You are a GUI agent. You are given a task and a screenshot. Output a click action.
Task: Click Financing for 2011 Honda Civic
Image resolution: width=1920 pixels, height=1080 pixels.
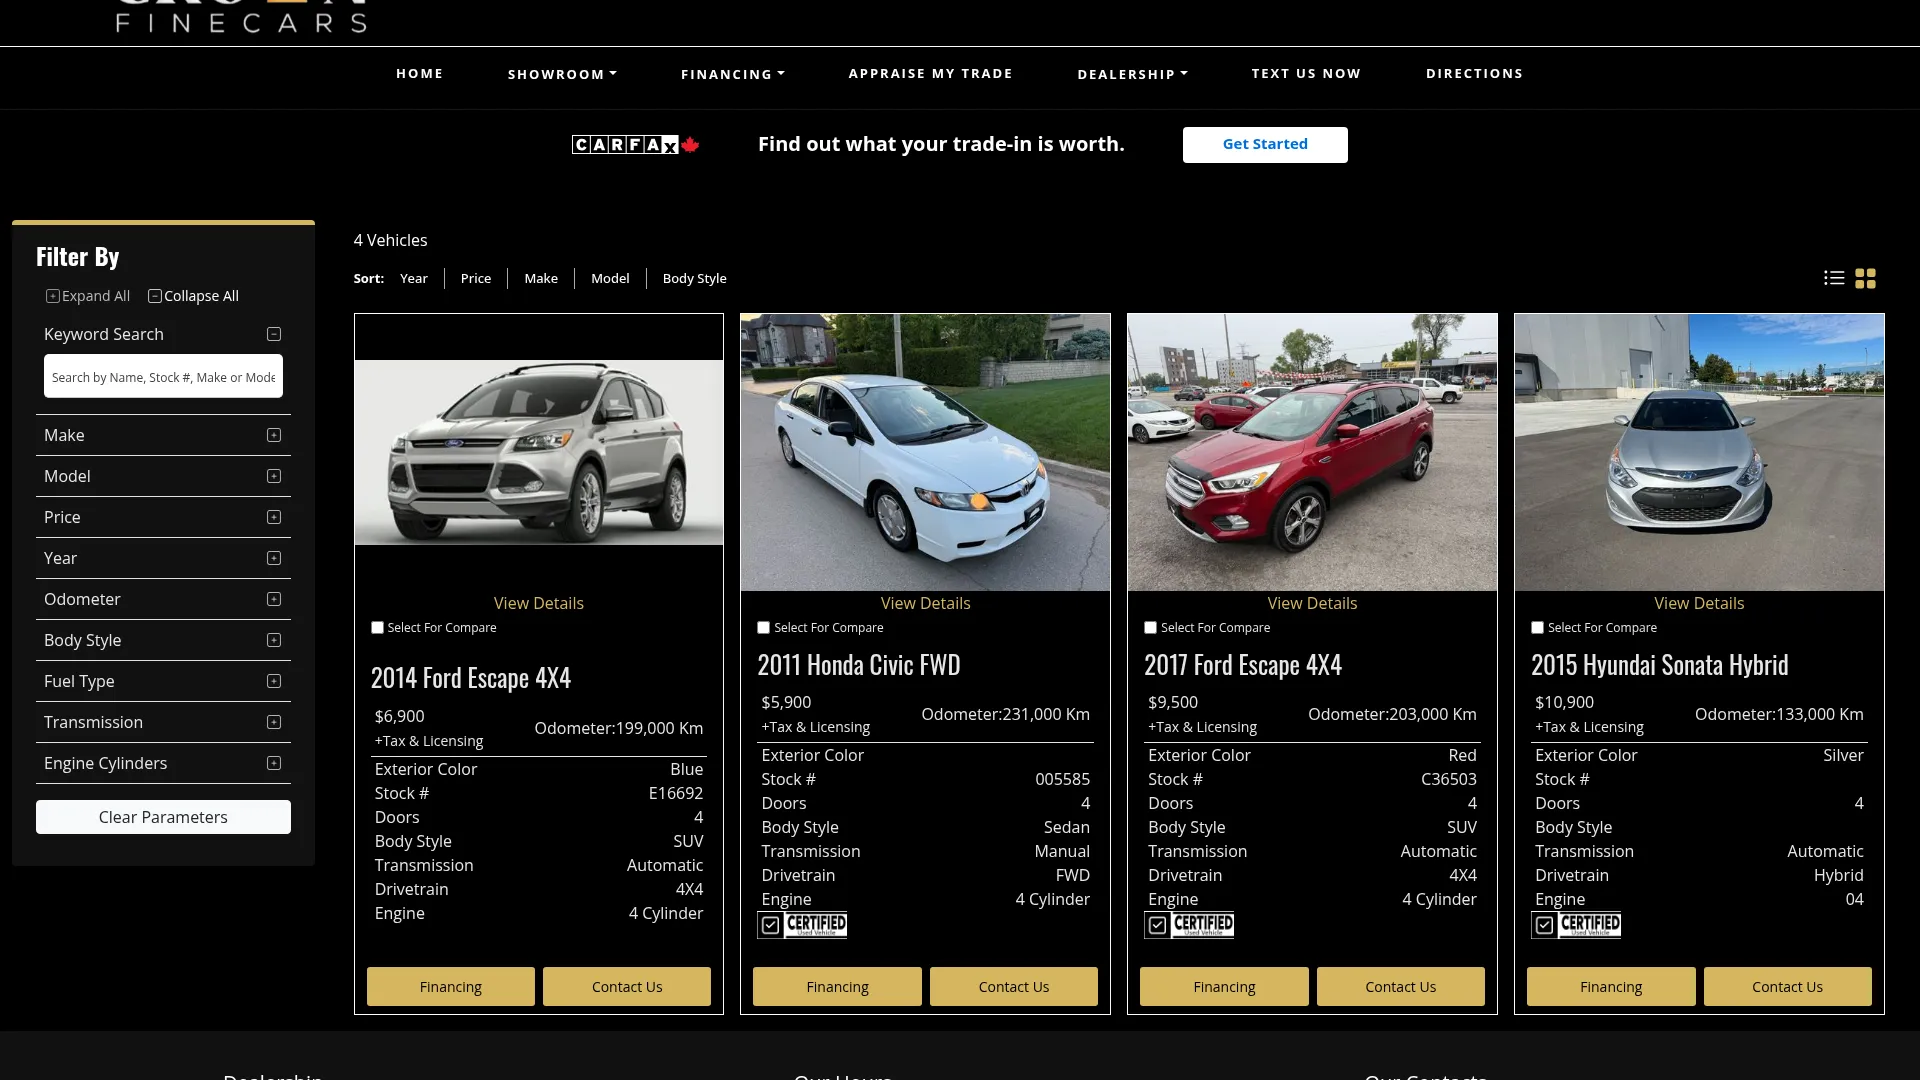[x=837, y=987]
